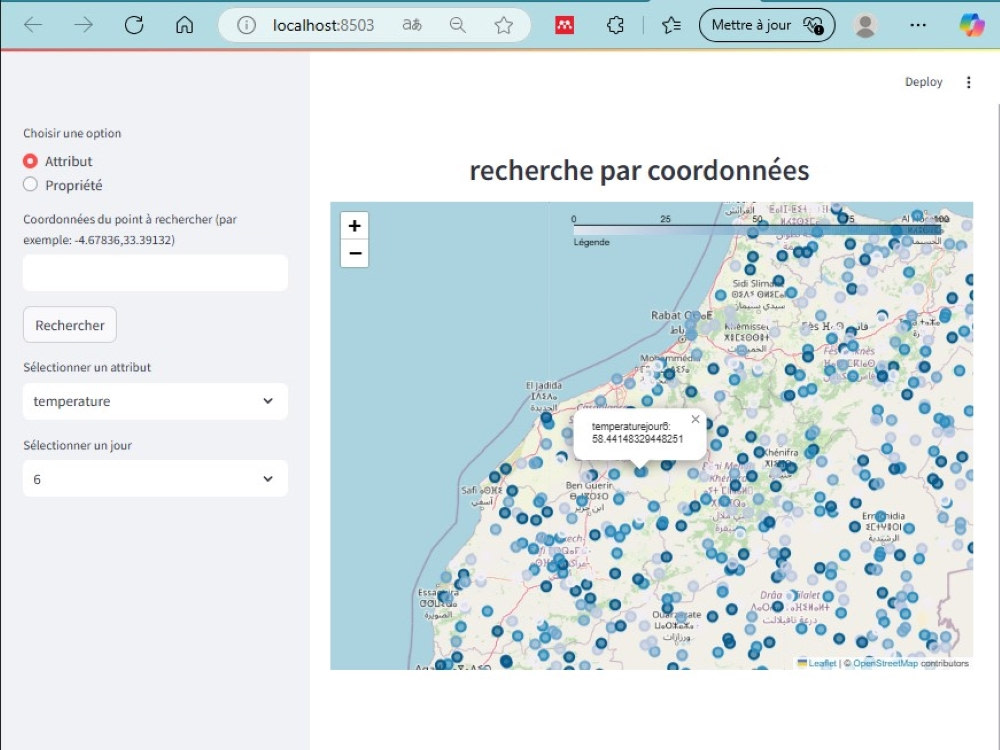
Task: Click the Streamlit Deploy button
Action: click(x=923, y=82)
